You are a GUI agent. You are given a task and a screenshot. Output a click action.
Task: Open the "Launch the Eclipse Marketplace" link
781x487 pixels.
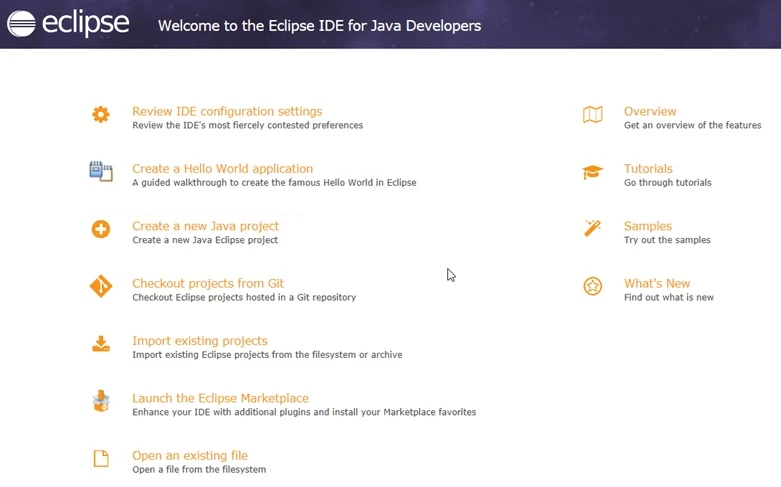pos(220,398)
